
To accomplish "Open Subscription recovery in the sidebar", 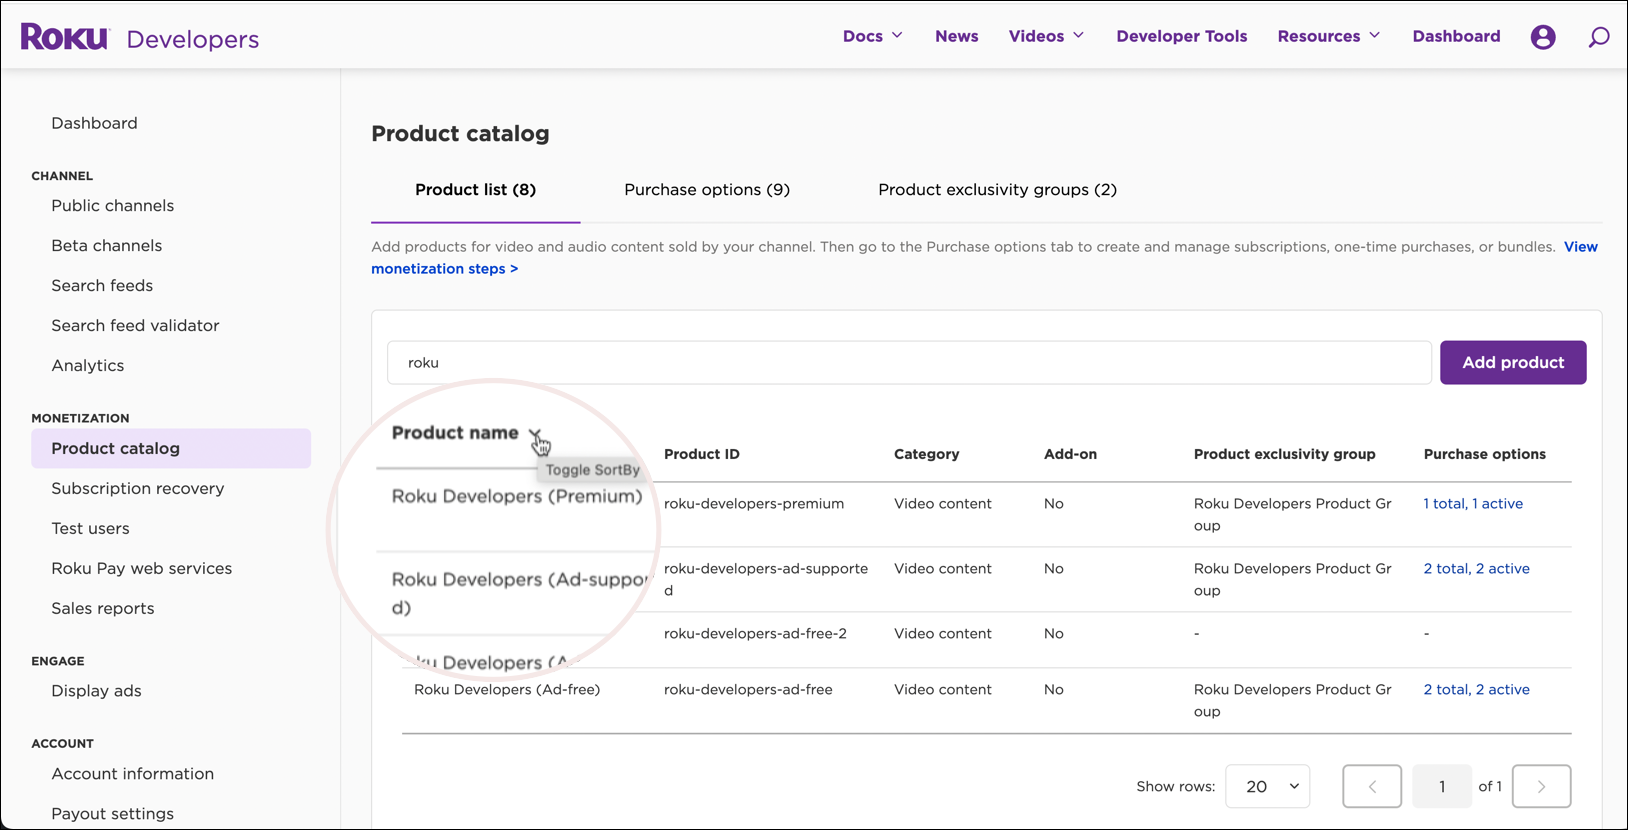I will [x=138, y=488].
